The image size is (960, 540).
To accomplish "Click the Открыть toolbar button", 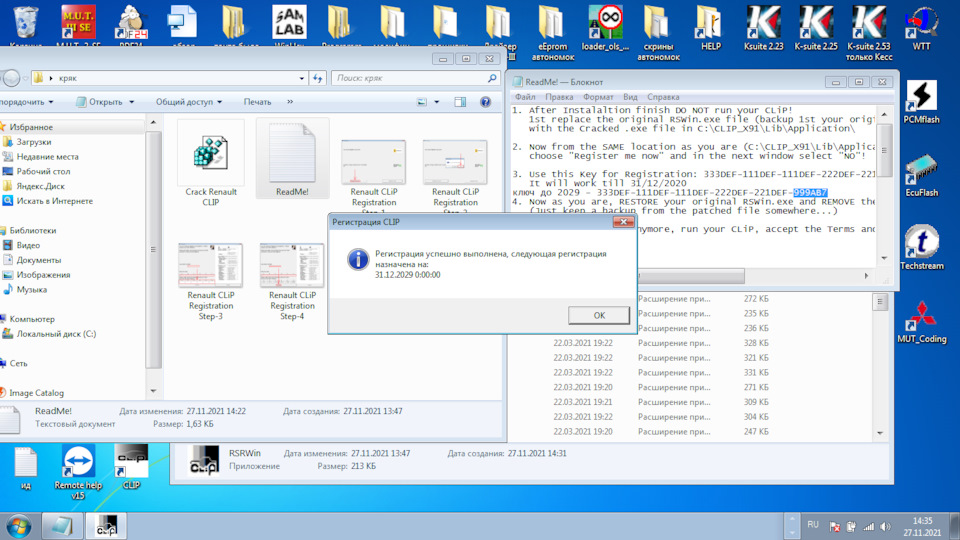I will [x=99, y=102].
